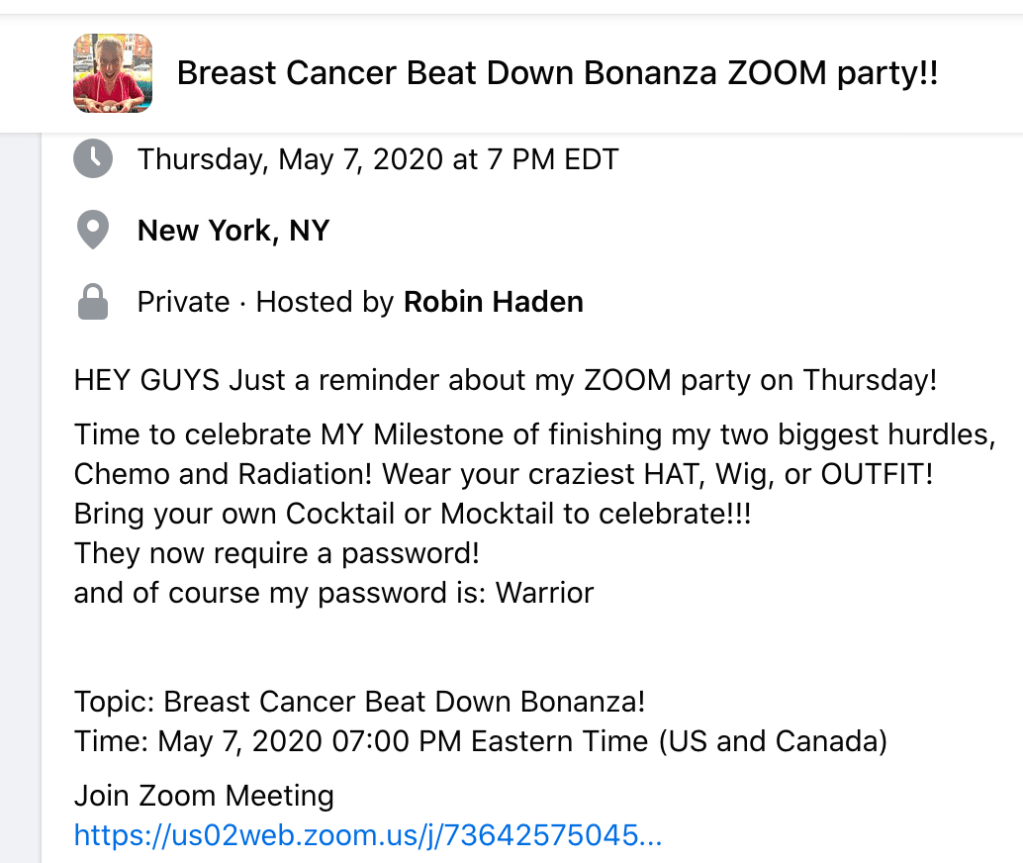The height and width of the screenshot is (863, 1023).
Task: Click the event thumbnail photo in header
Action: coord(113,73)
